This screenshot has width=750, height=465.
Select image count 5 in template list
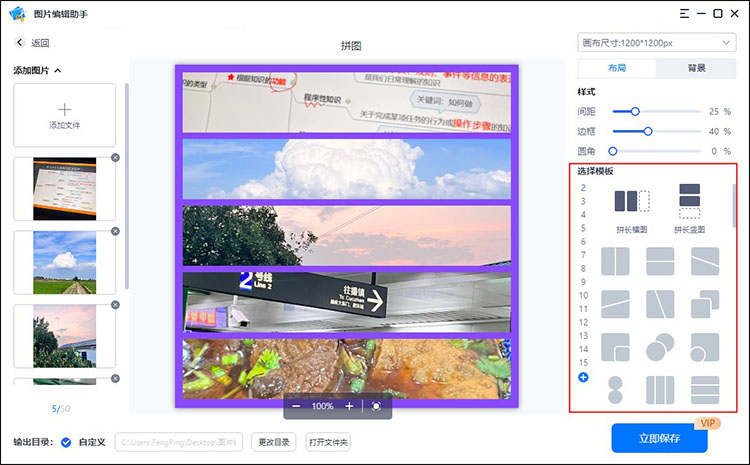tap(583, 228)
